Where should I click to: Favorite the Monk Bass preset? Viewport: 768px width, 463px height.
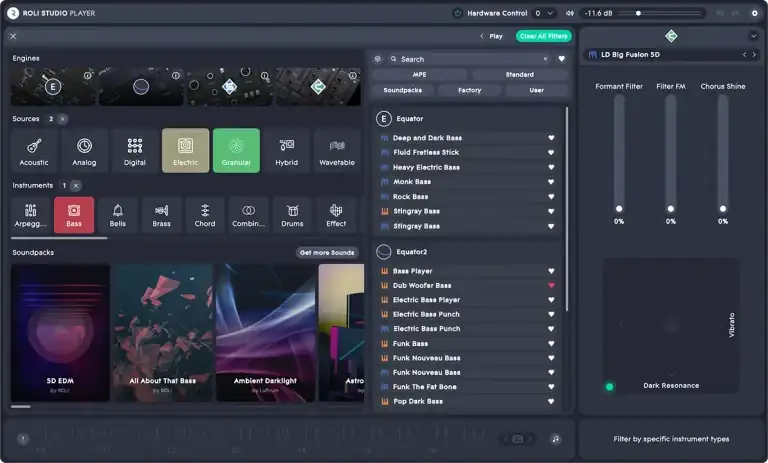click(x=551, y=182)
